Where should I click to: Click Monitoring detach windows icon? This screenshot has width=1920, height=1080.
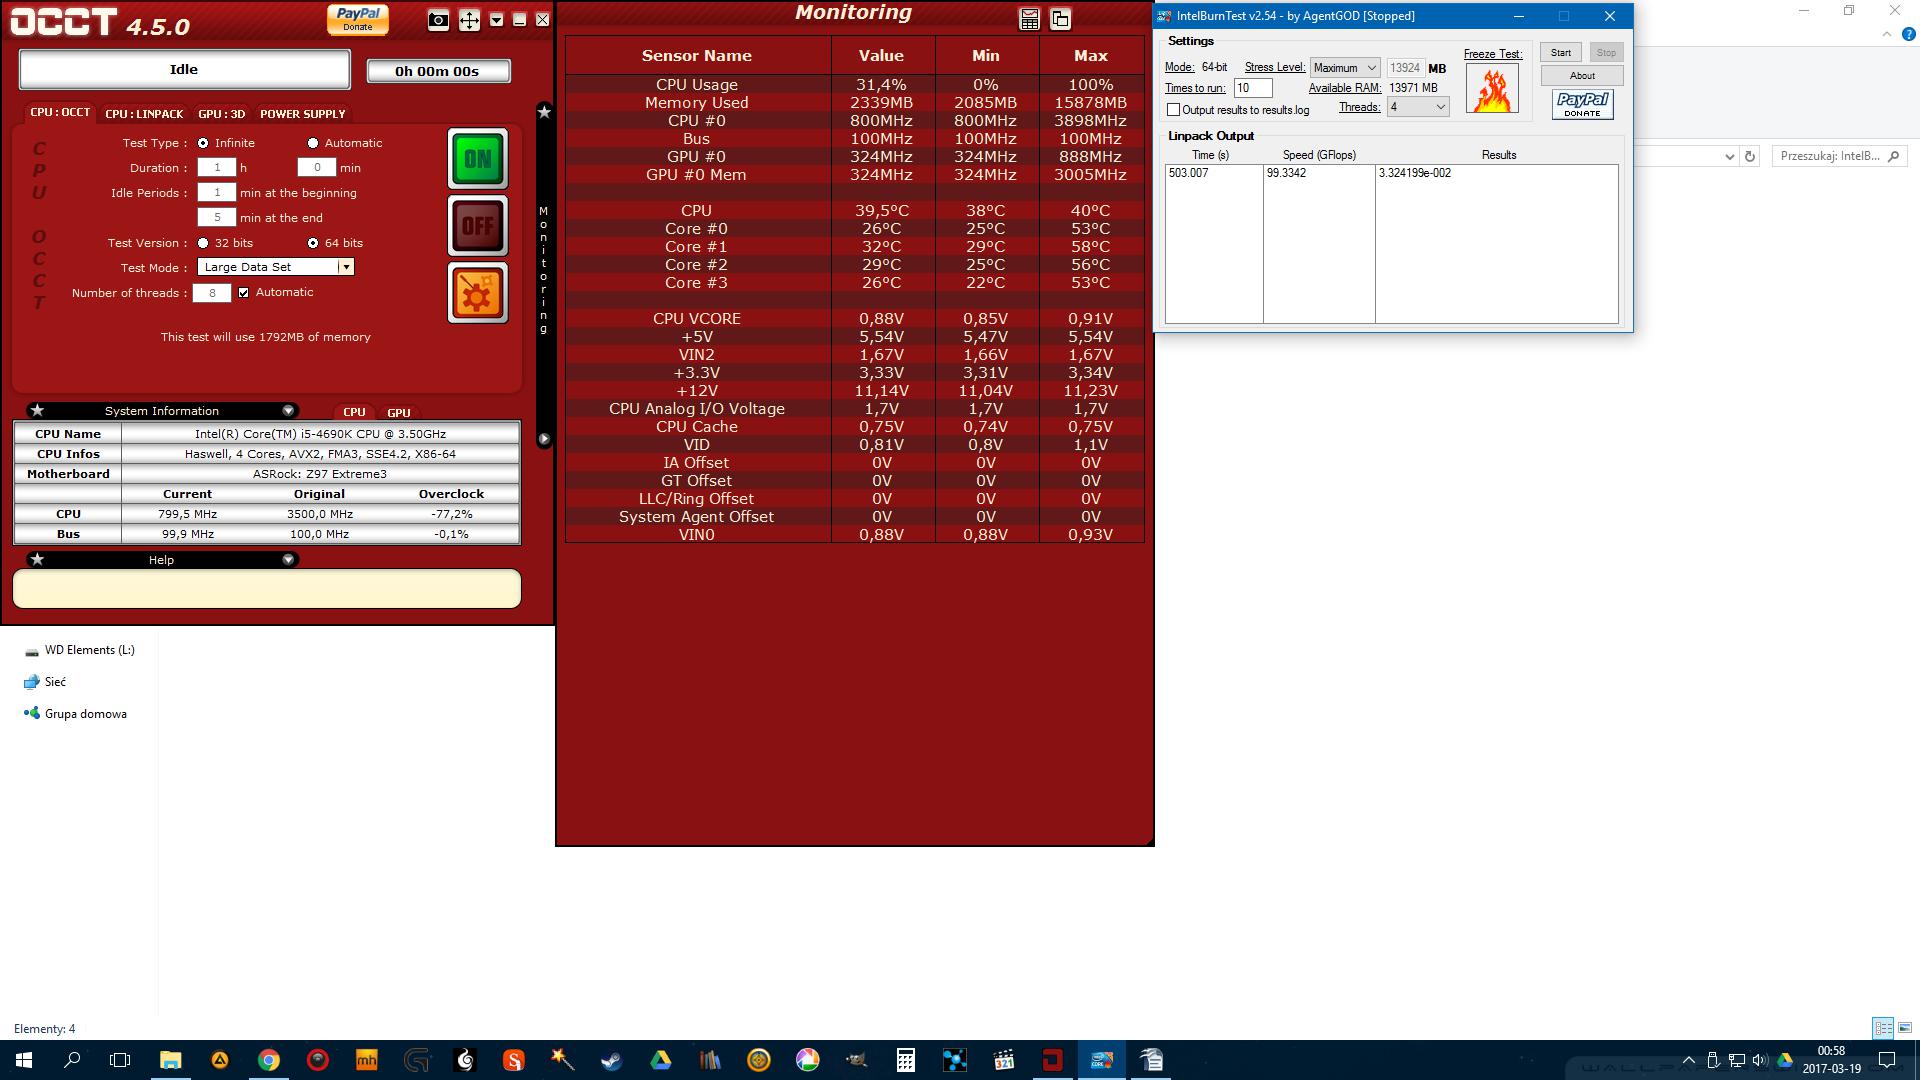pyautogui.click(x=1060, y=19)
